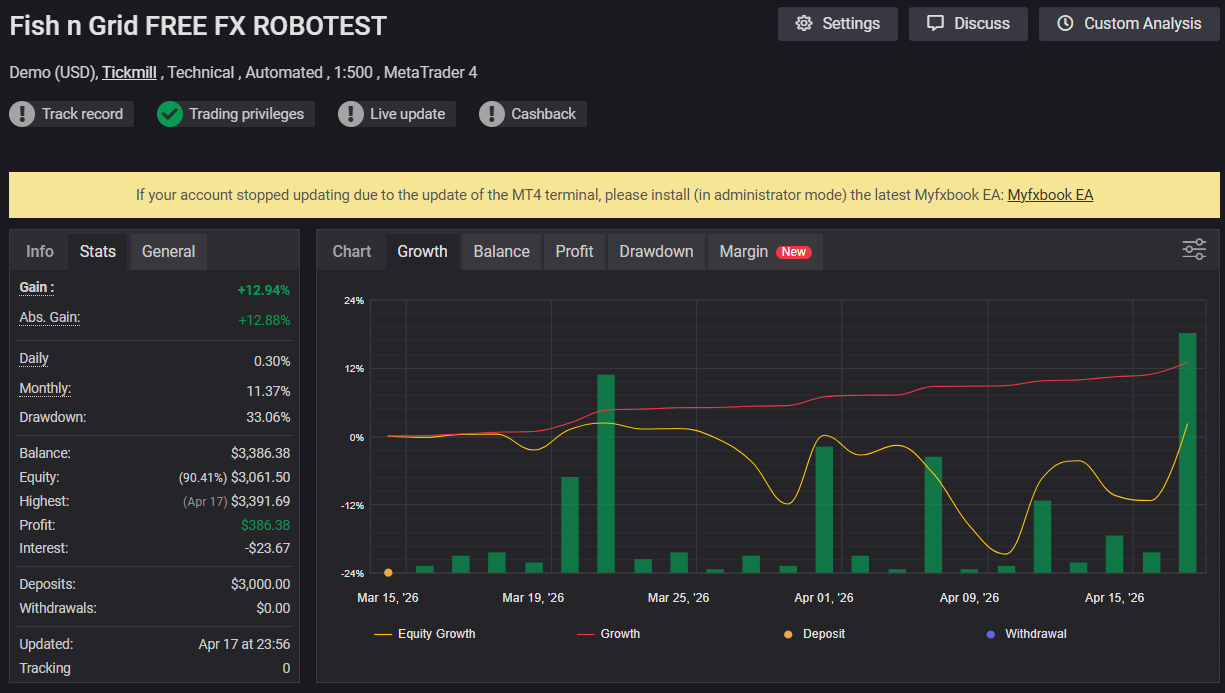Open the Drawdown chart tab

point(656,252)
